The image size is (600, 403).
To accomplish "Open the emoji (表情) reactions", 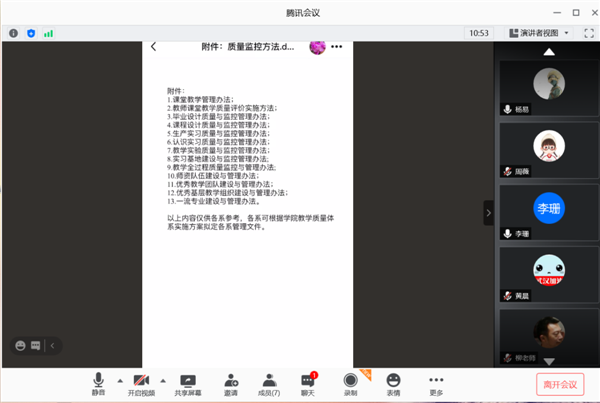I will (394, 384).
